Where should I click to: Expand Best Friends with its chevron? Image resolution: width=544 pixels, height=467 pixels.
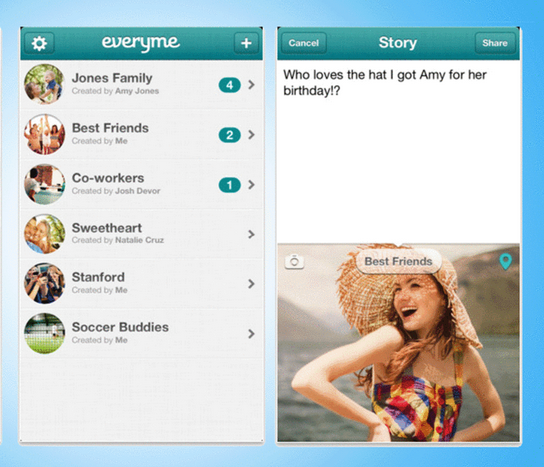(x=252, y=135)
